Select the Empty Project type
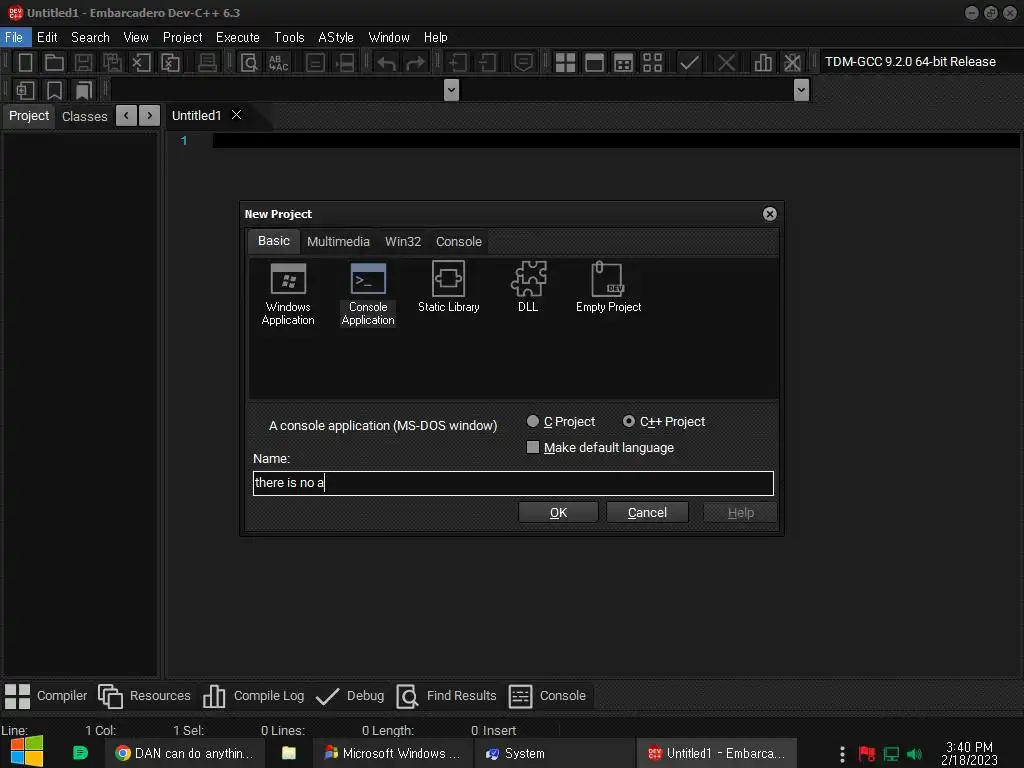1024x768 pixels. click(x=608, y=287)
